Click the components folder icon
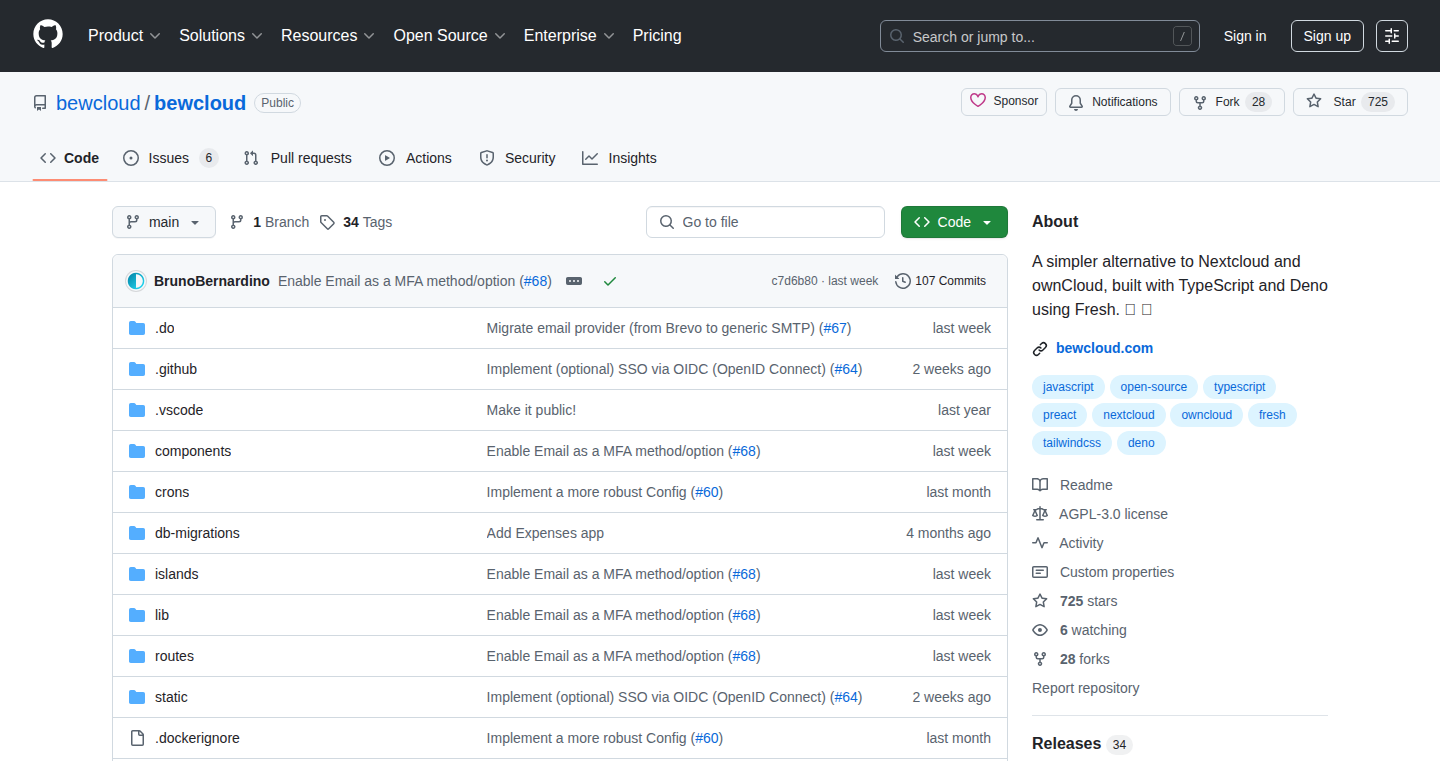The image size is (1440, 761). pyautogui.click(x=137, y=451)
